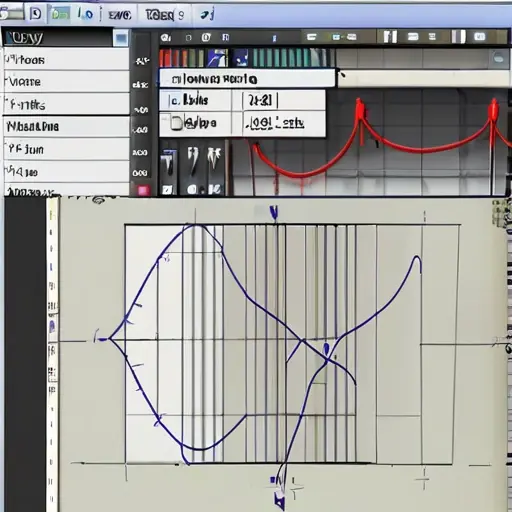Screen dimensions: 512x512
Task: Select the right fork-shaped mixer icon
Action: (x=214, y=158)
